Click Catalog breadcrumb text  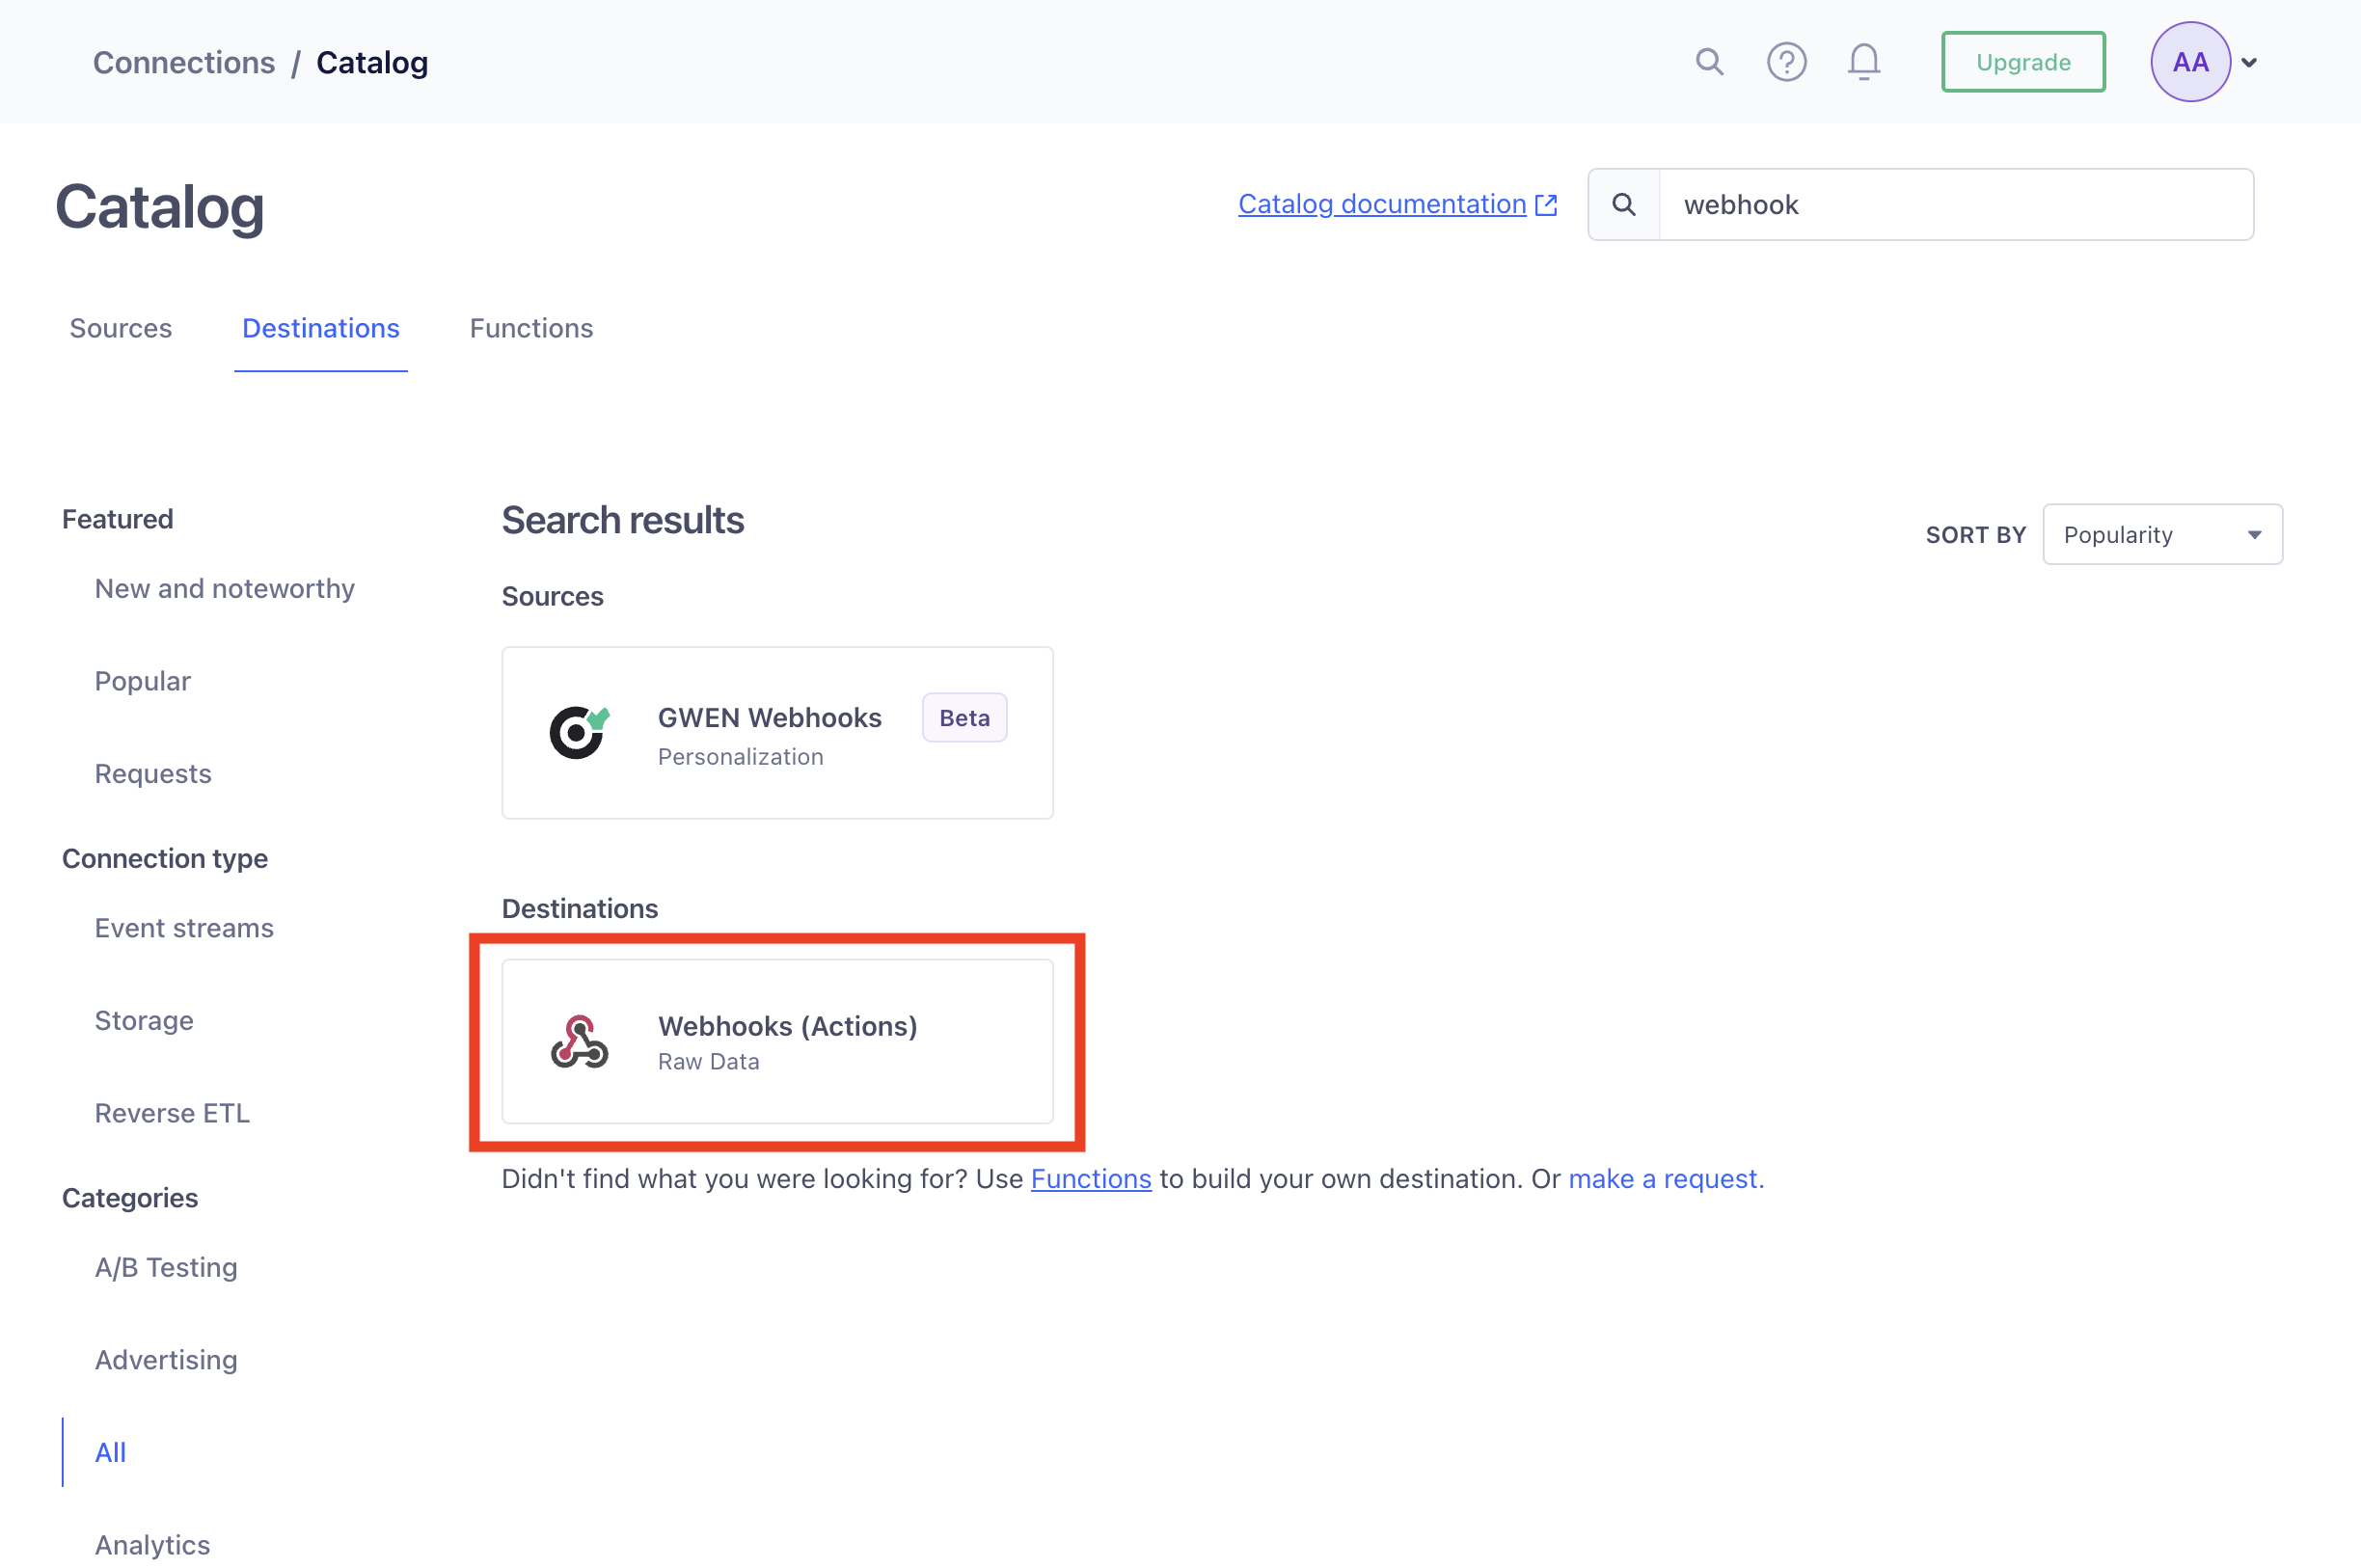(x=372, y=62)
